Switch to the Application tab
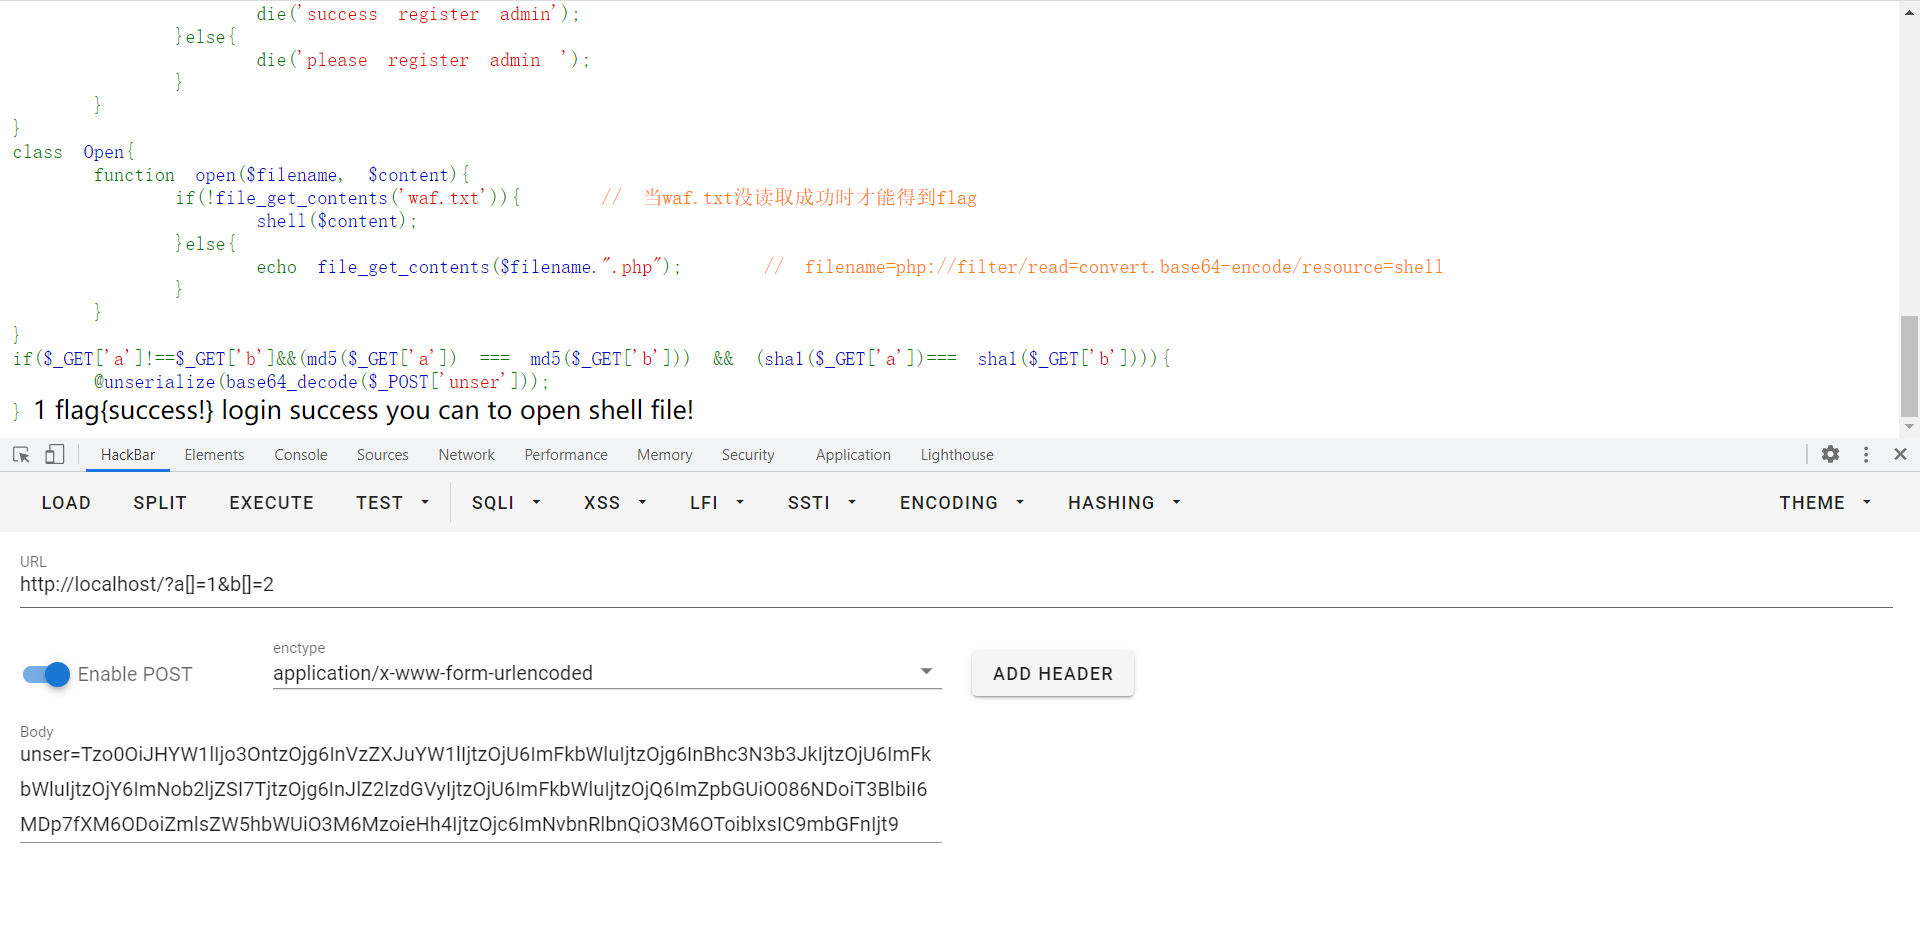 pyautogui.click(x=853, y=454)
